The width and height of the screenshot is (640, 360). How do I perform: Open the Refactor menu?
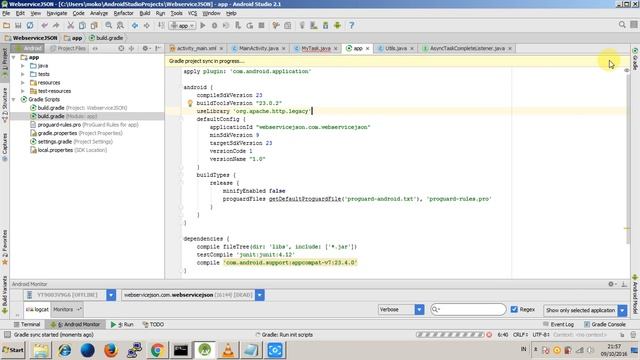pos(123,13)
